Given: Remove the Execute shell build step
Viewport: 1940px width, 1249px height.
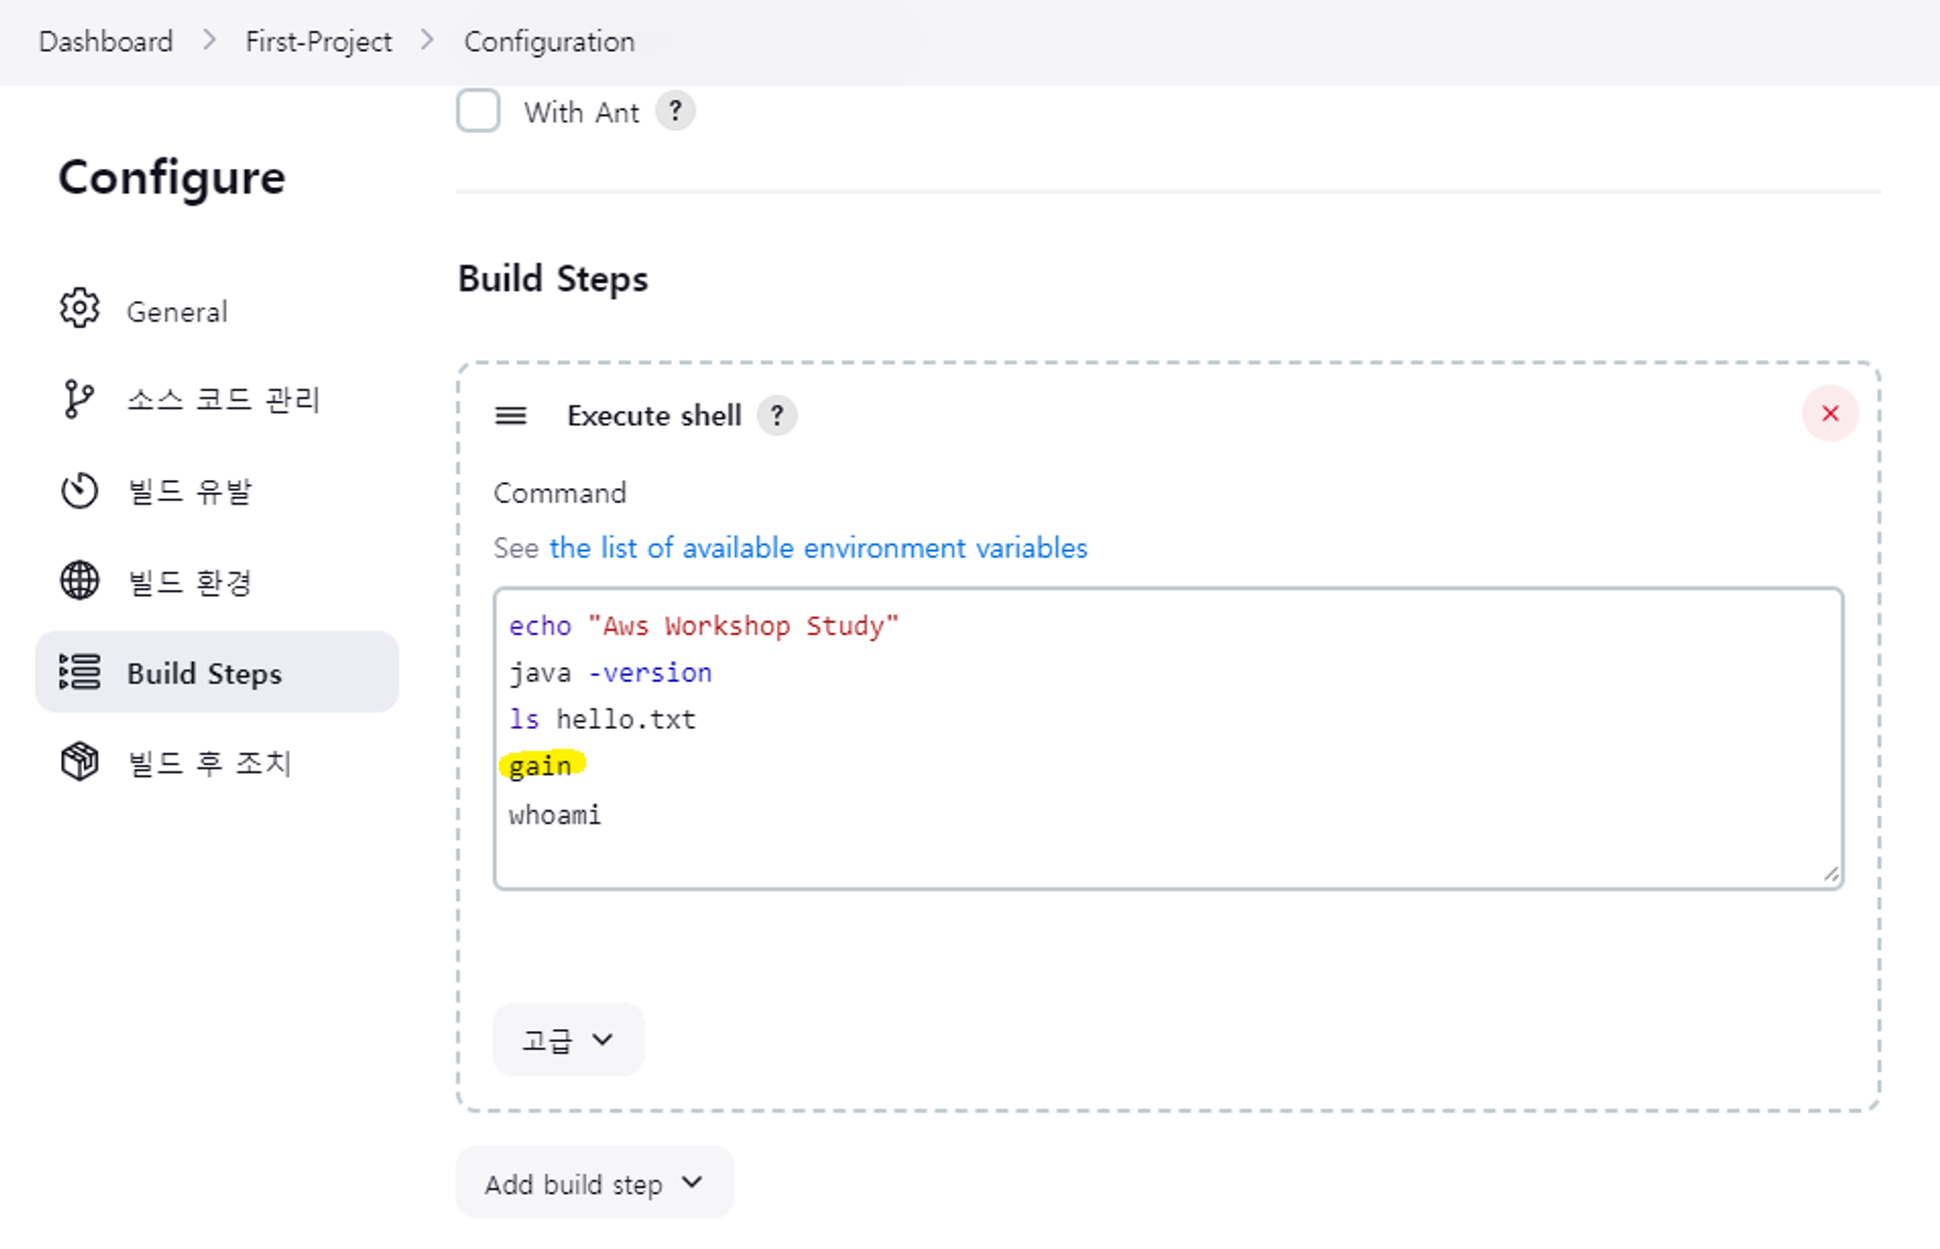Looking at the screenshot, I should [1830, 414].
